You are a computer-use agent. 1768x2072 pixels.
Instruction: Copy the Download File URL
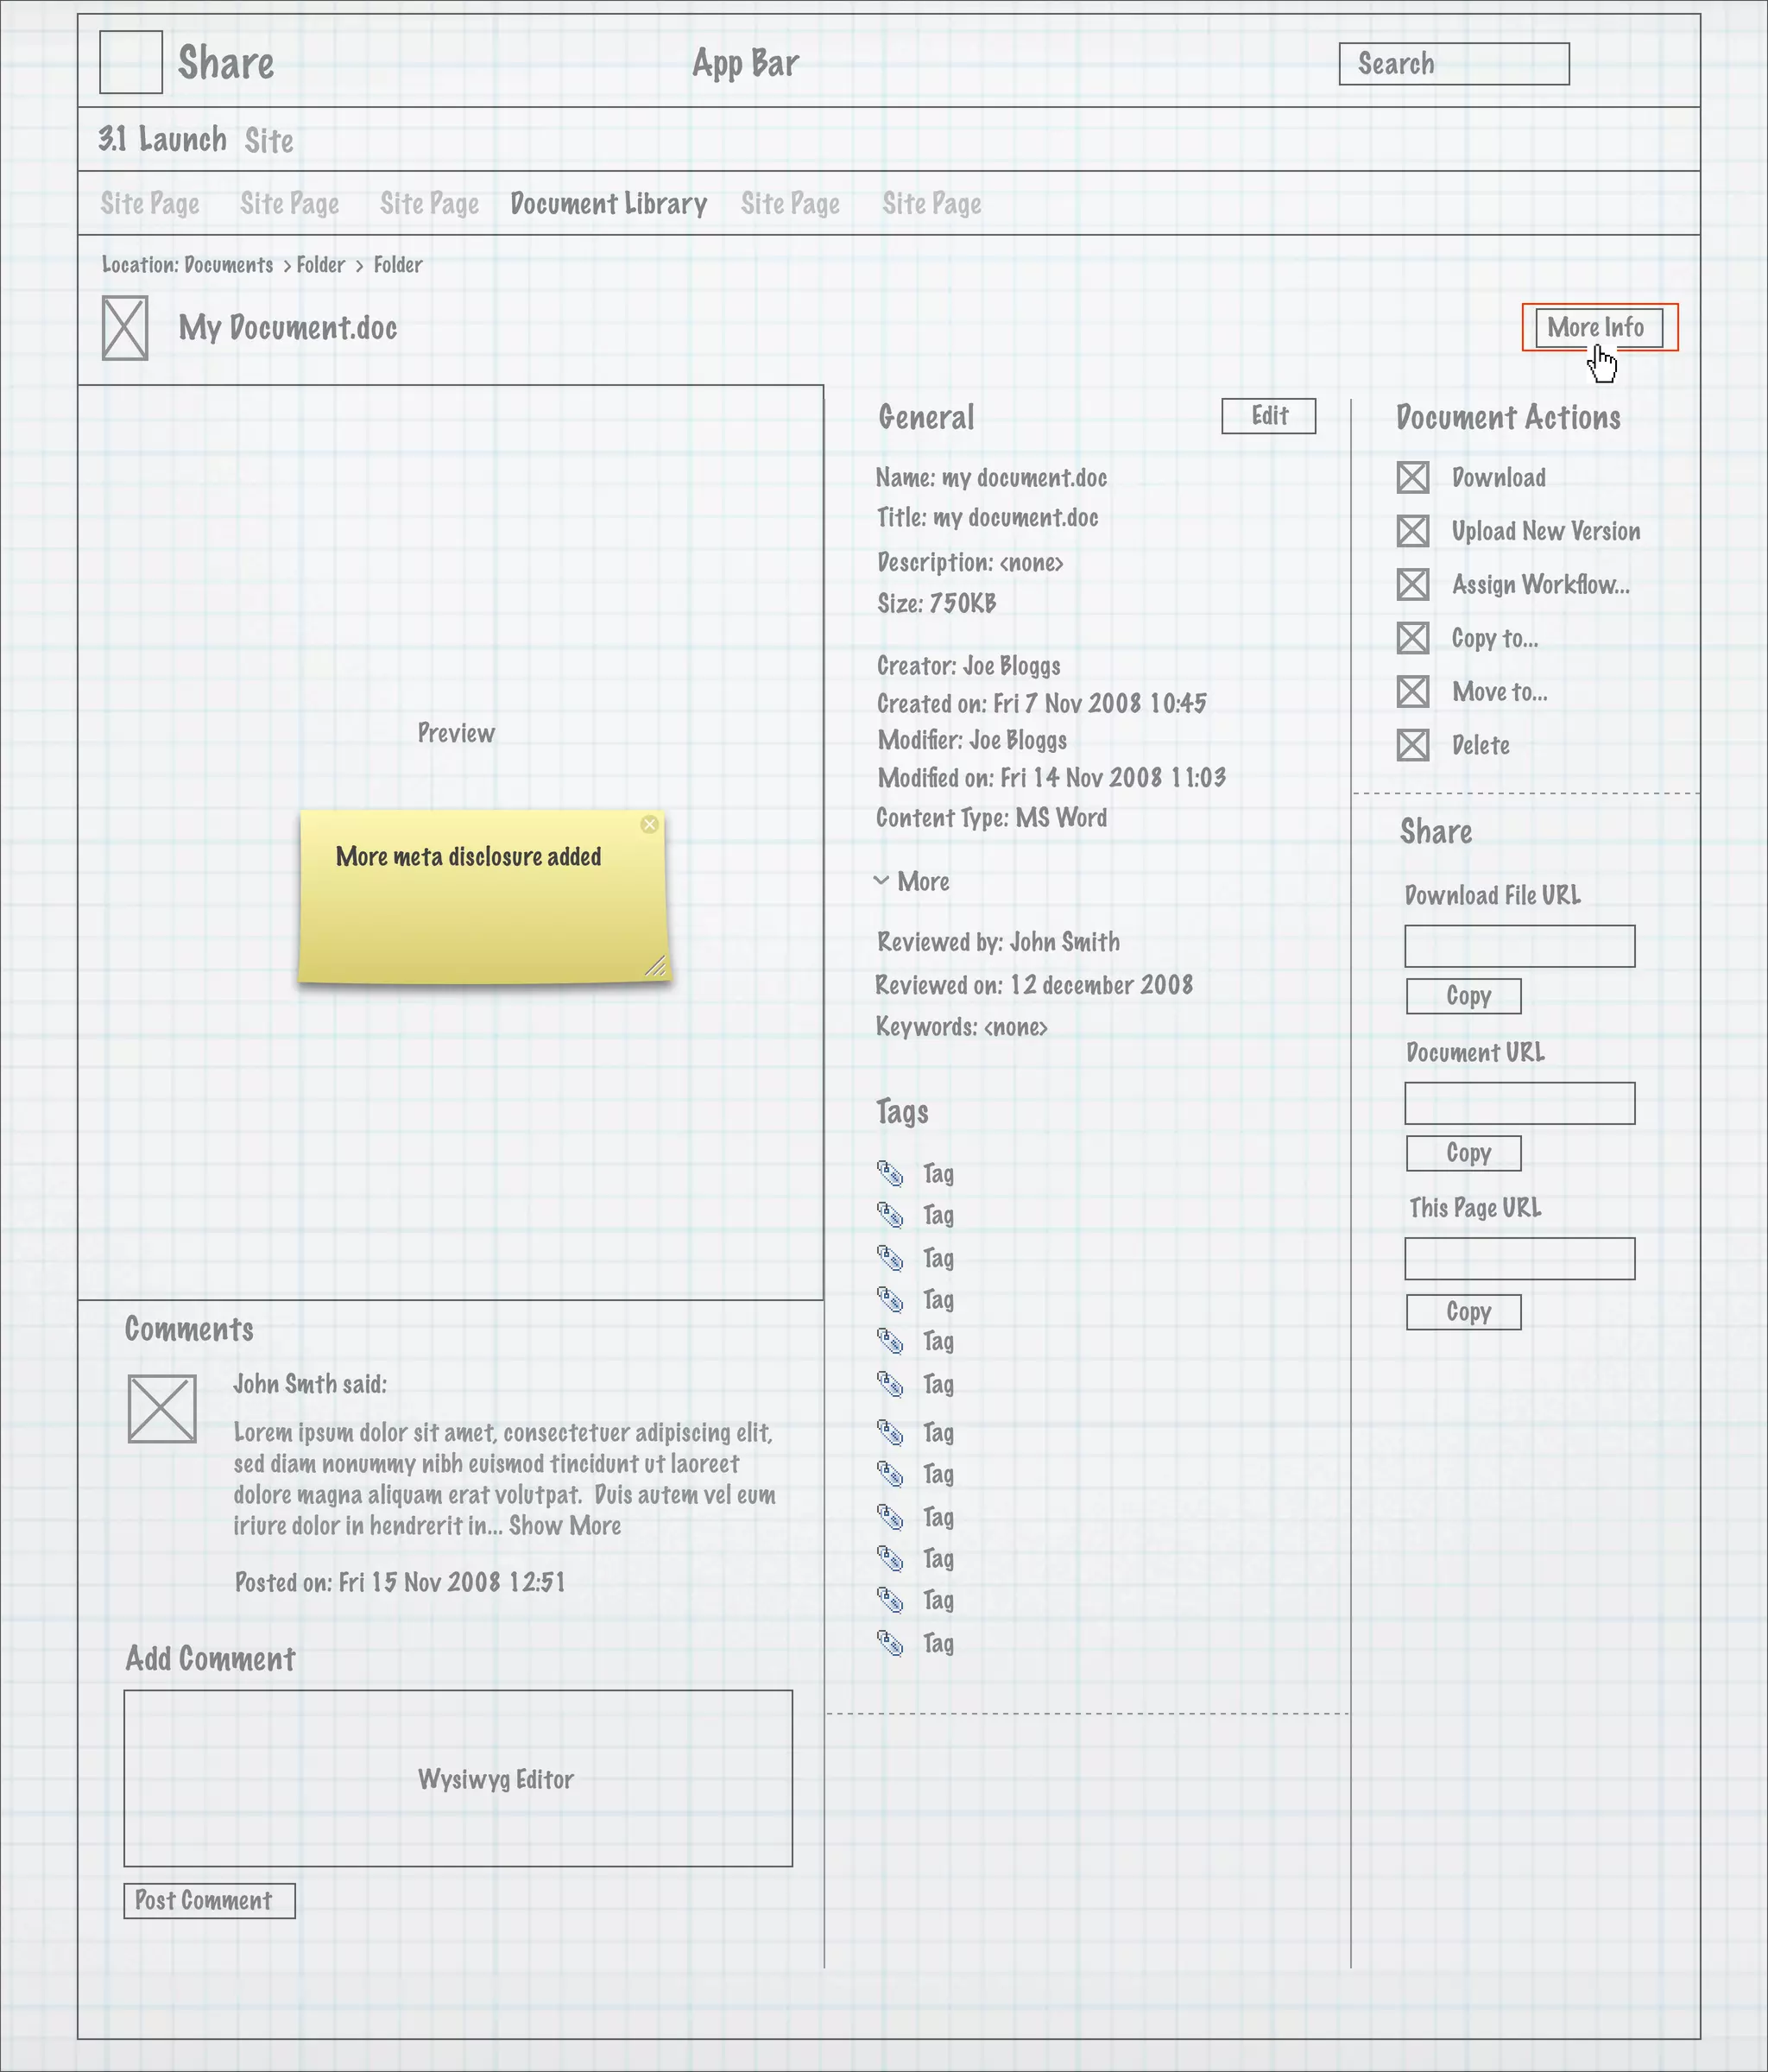click(1463, 996)
